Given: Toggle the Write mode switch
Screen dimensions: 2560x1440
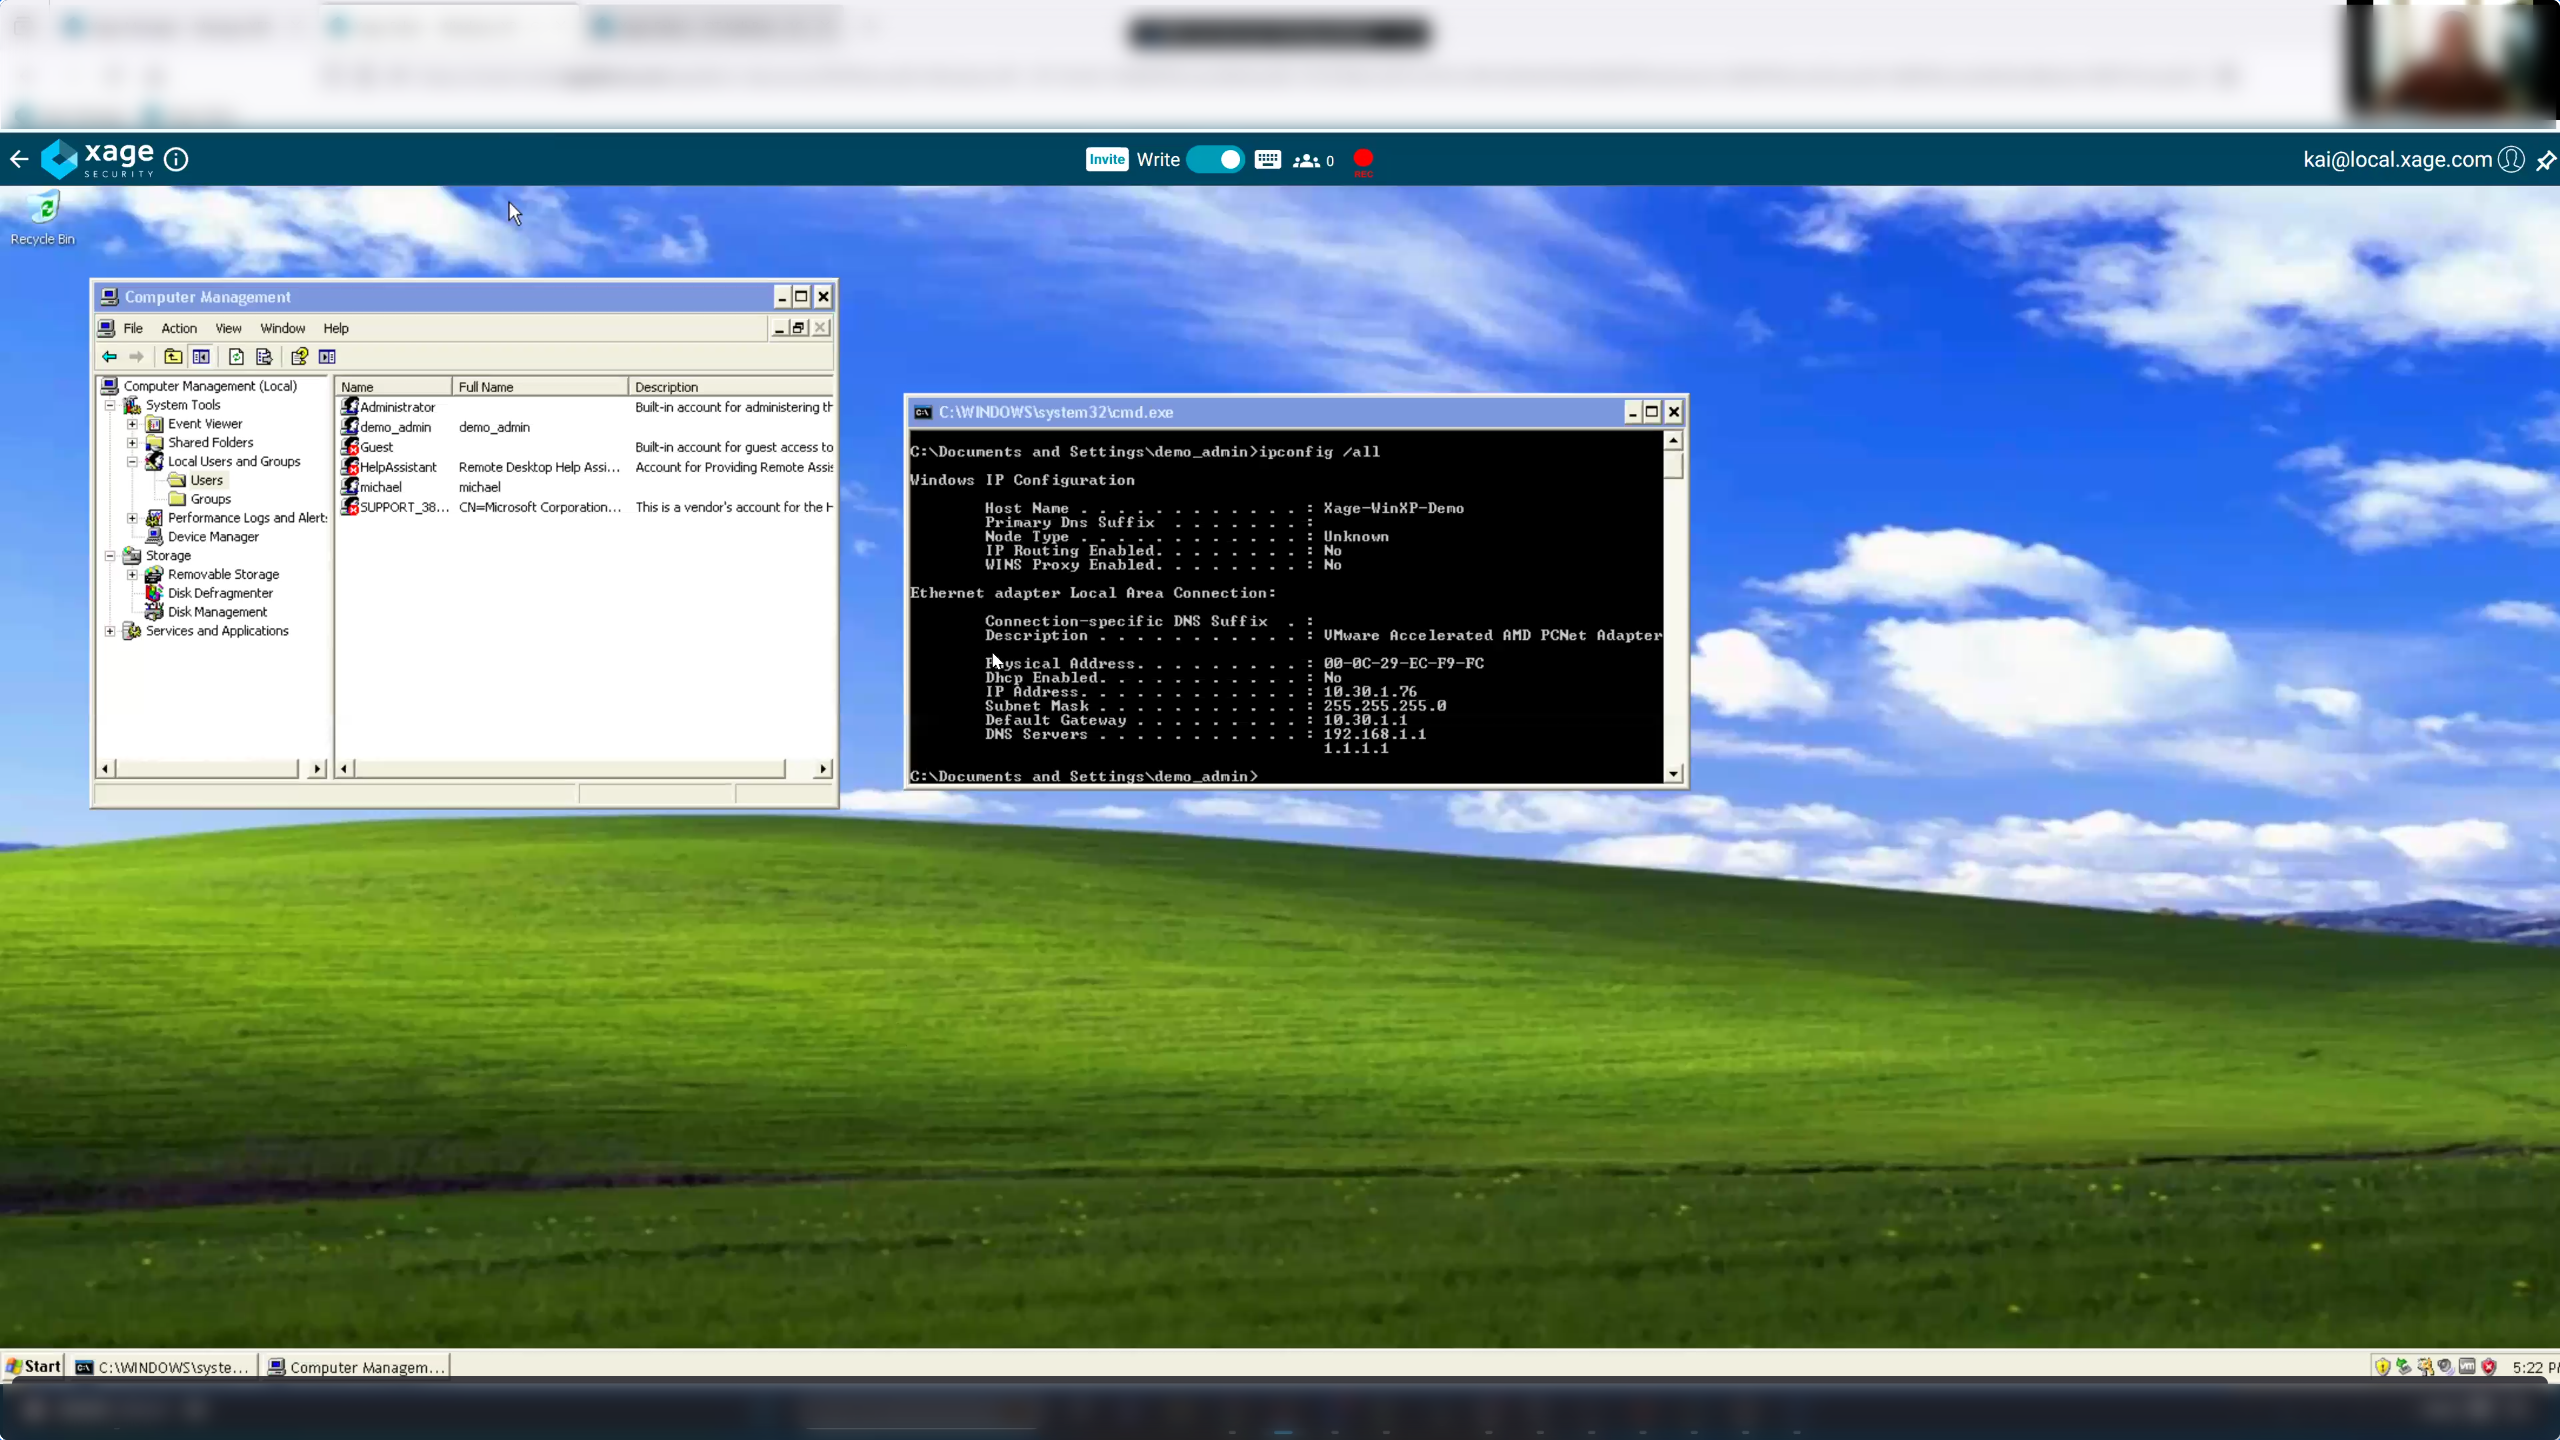Looking at the screenshot, I should point(1215,160).
